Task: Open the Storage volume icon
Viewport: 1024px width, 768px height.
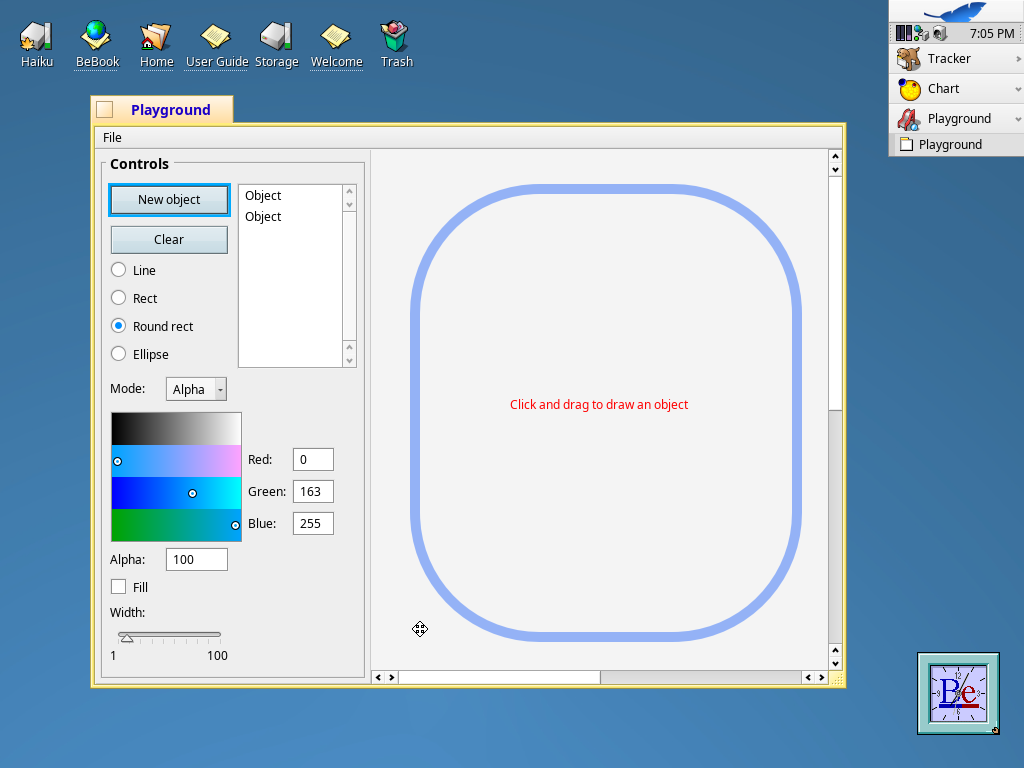Action: (x=276, y=37)
